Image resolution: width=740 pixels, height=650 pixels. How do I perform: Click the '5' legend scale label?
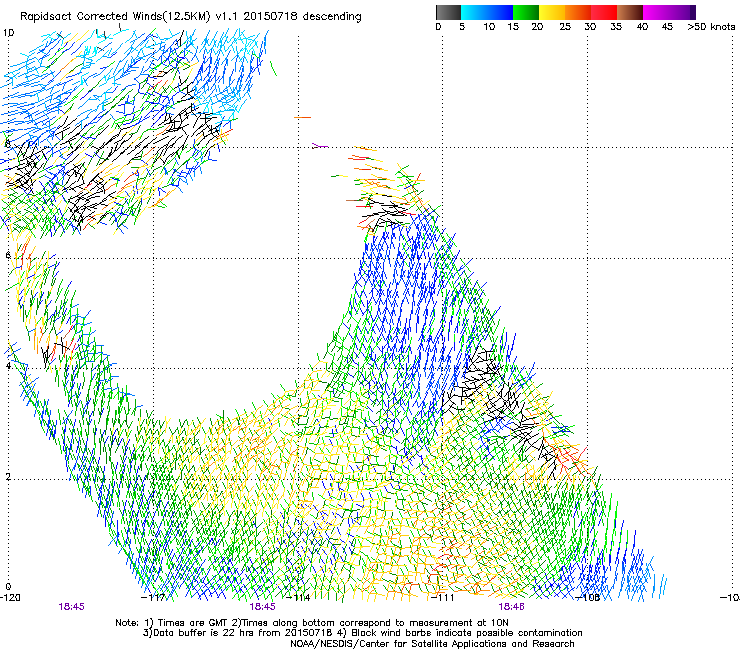[x=462, y=27]
